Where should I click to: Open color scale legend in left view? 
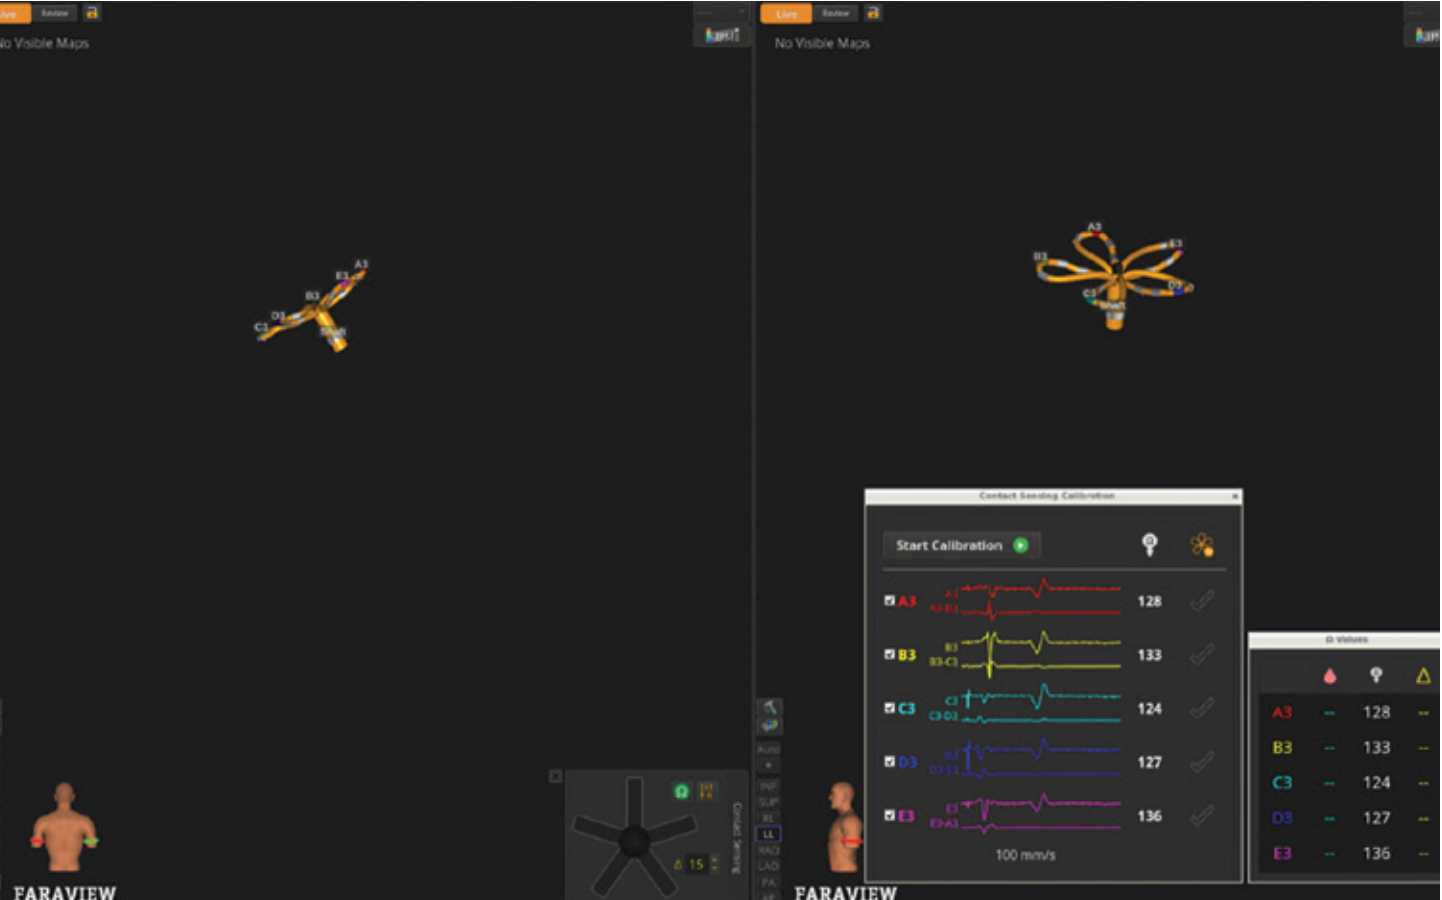coord(721,36)
